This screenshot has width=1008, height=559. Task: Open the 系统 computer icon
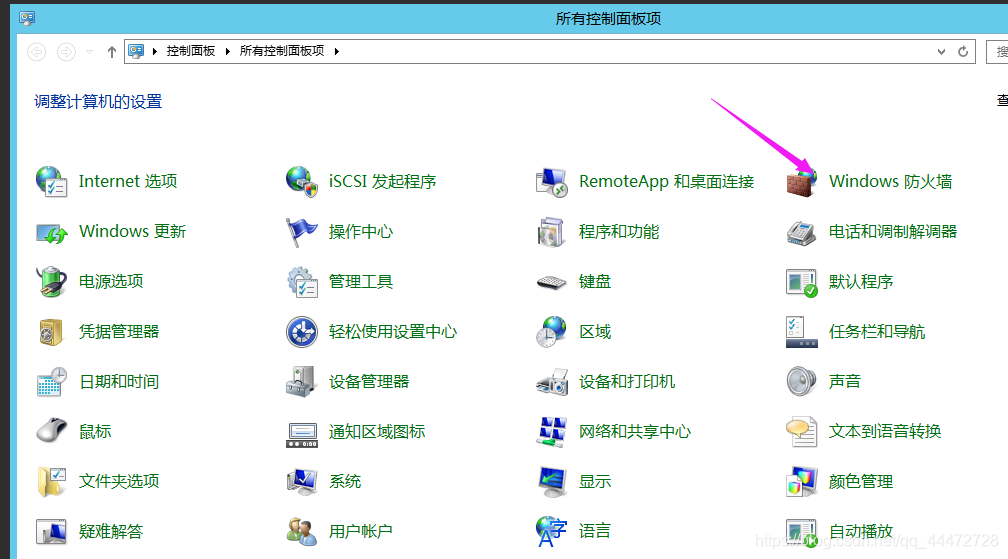click(x=302, y=482)
